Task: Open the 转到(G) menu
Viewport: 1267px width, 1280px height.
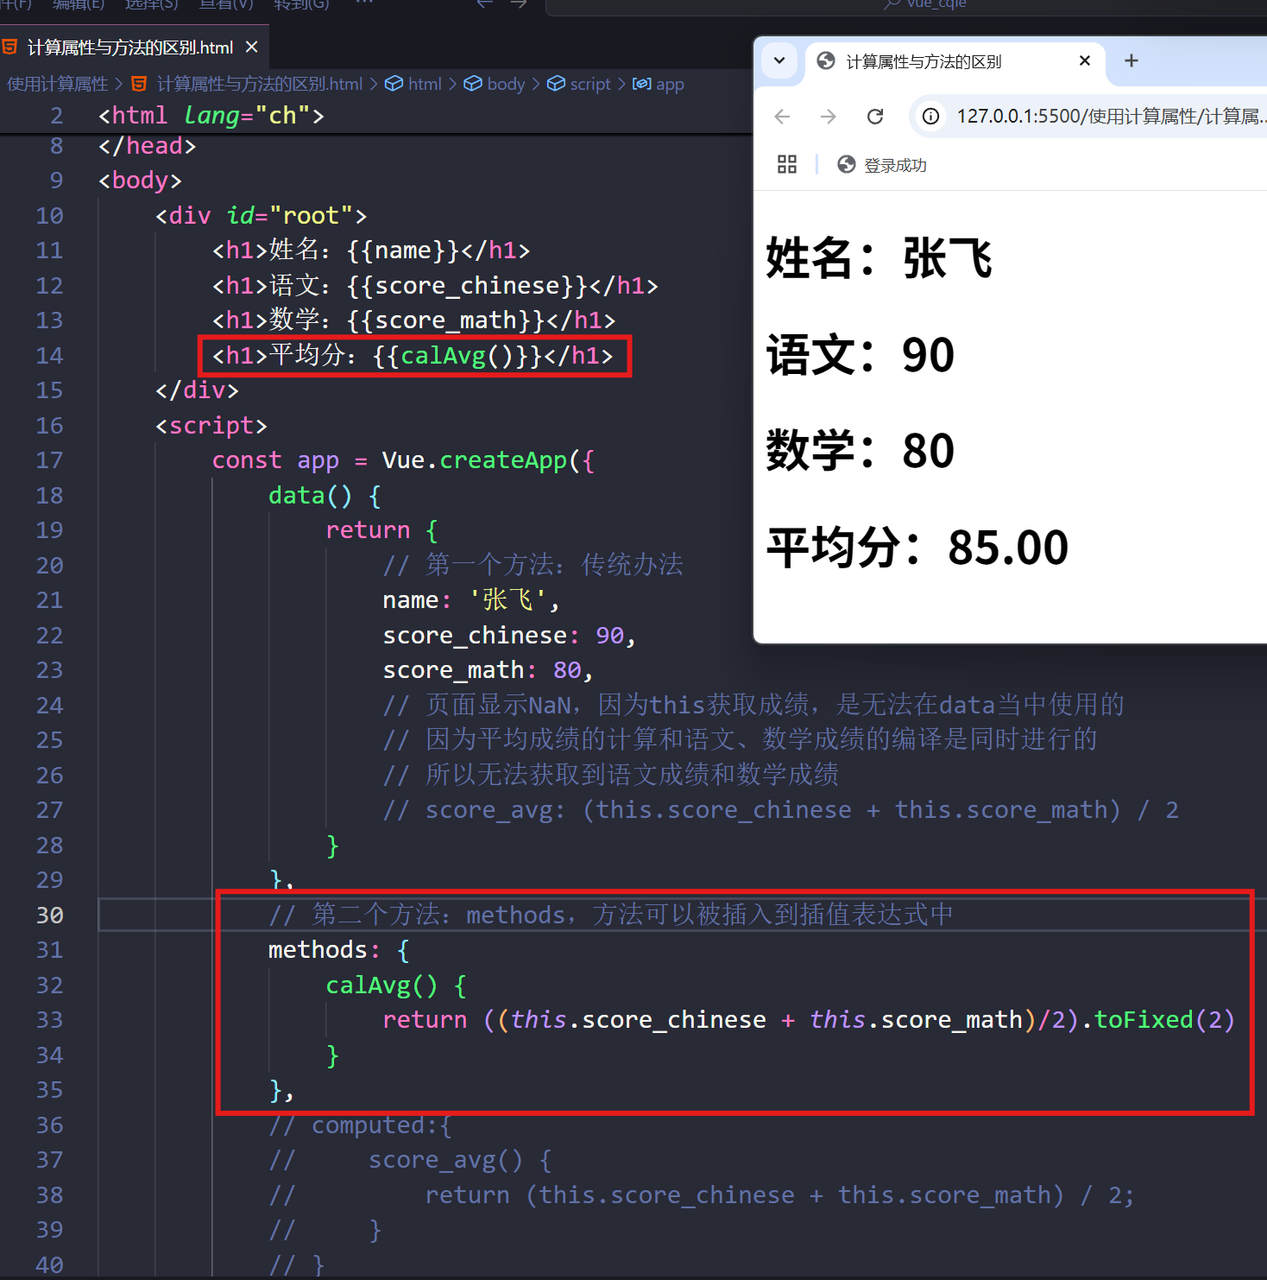Action: (302, 5)
